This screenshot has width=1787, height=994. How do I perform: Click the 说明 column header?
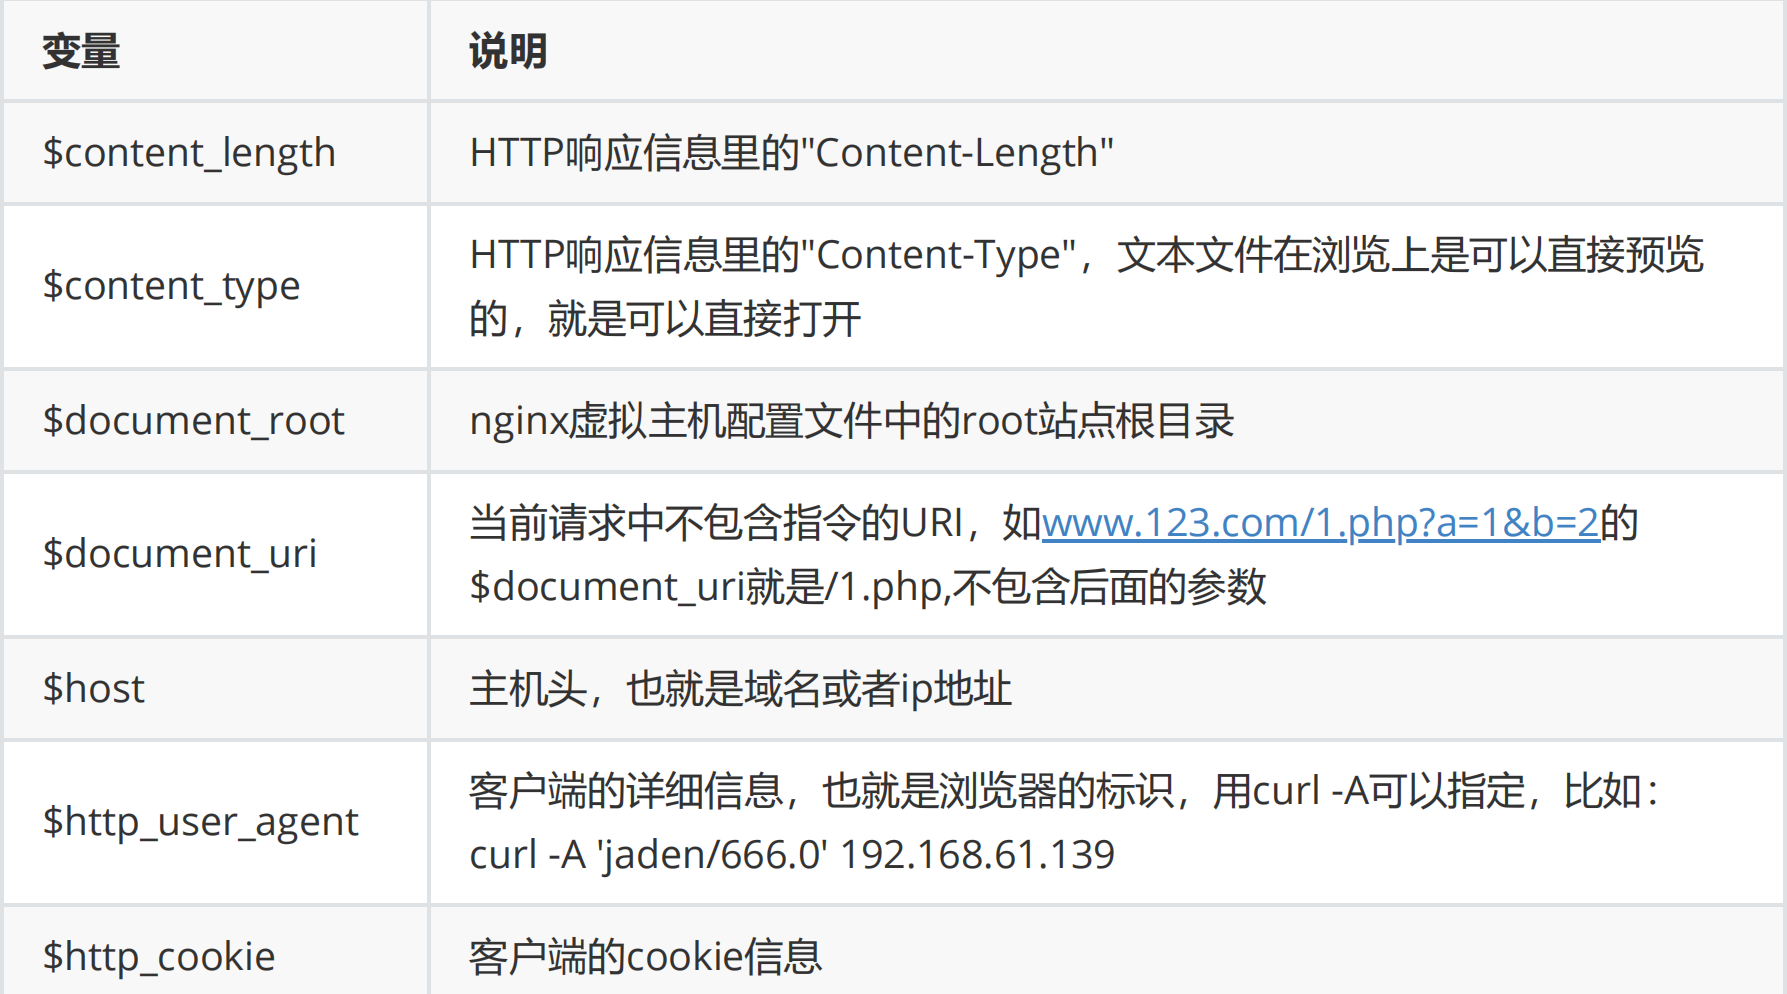click(x=508, y=52)
